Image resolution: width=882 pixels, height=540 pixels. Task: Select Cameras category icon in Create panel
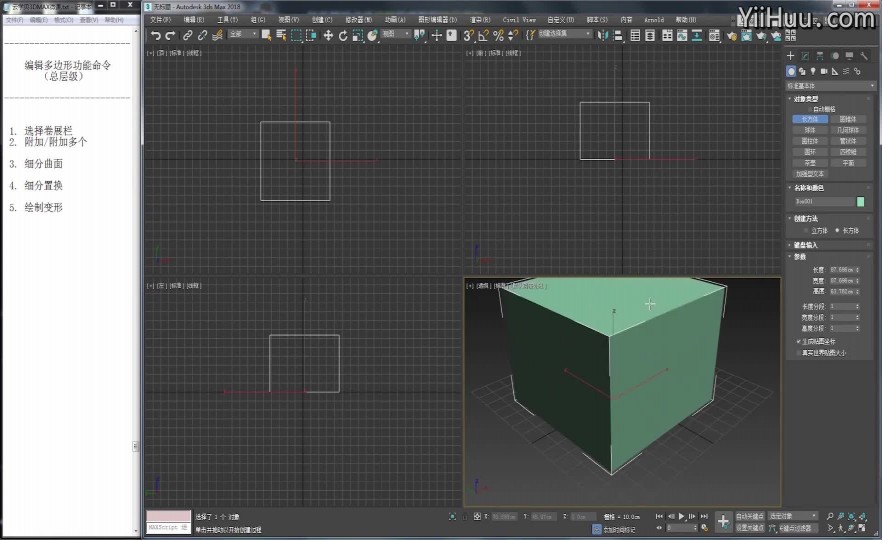pos(824,71)
